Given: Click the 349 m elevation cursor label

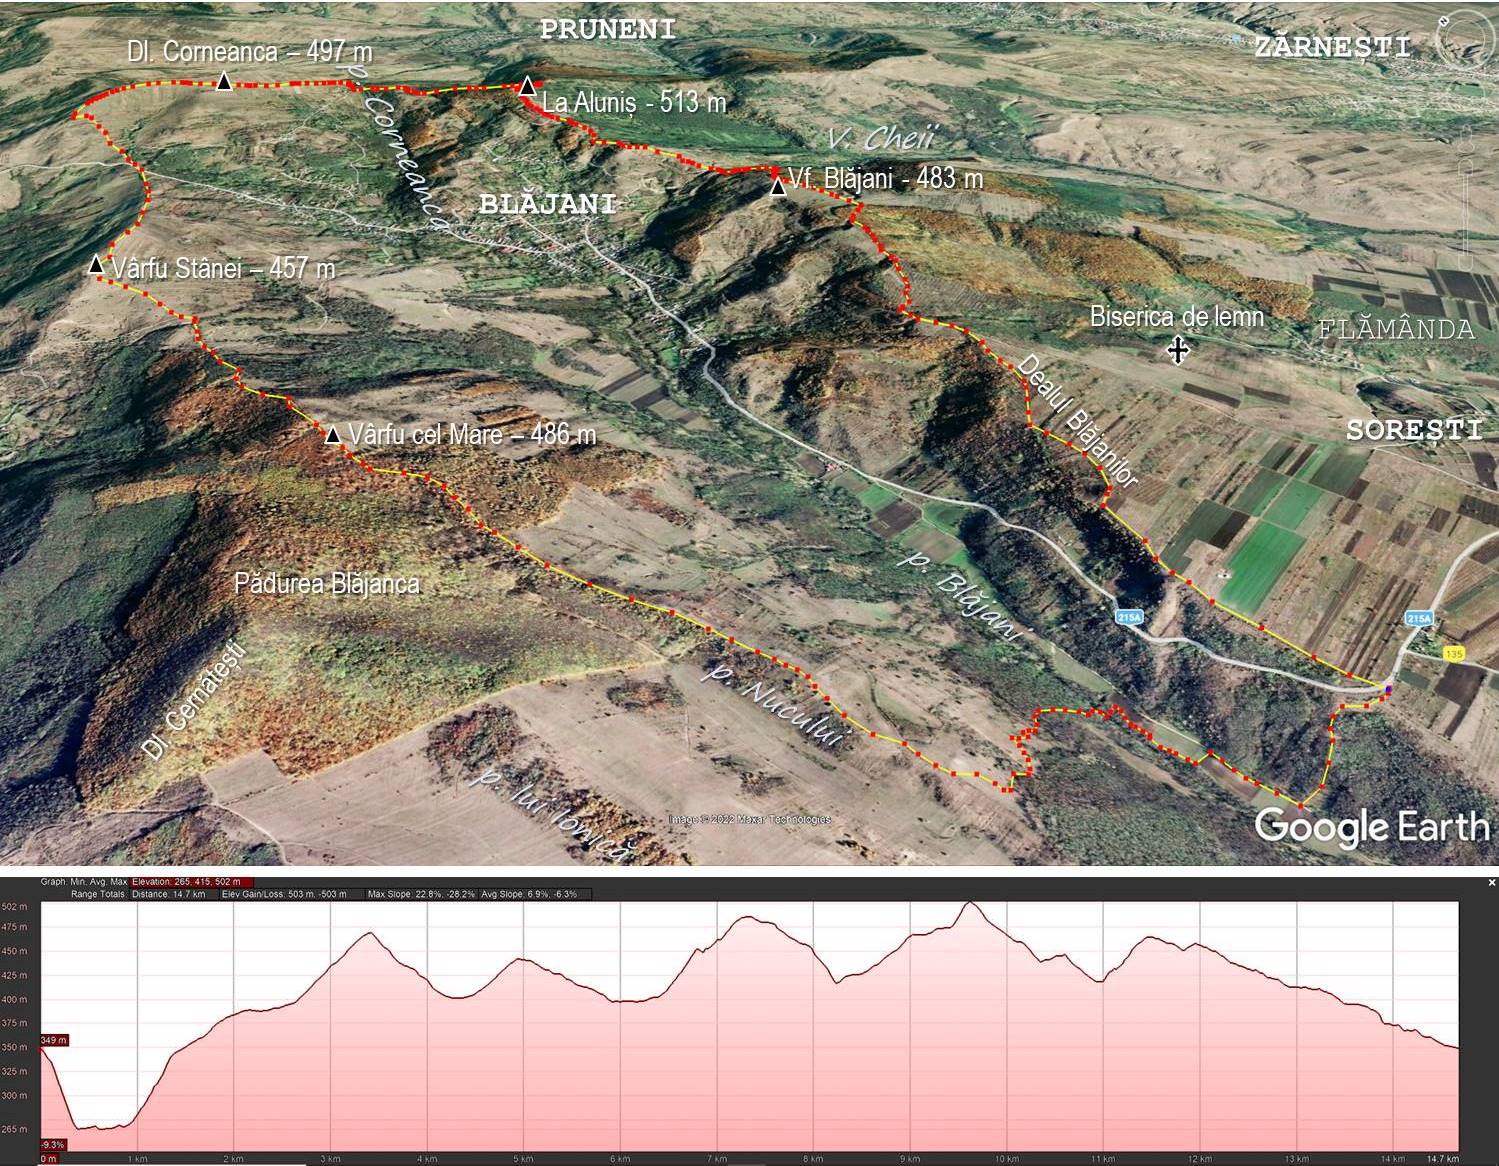Looking at the screenshot, I should coord(54,1041).
